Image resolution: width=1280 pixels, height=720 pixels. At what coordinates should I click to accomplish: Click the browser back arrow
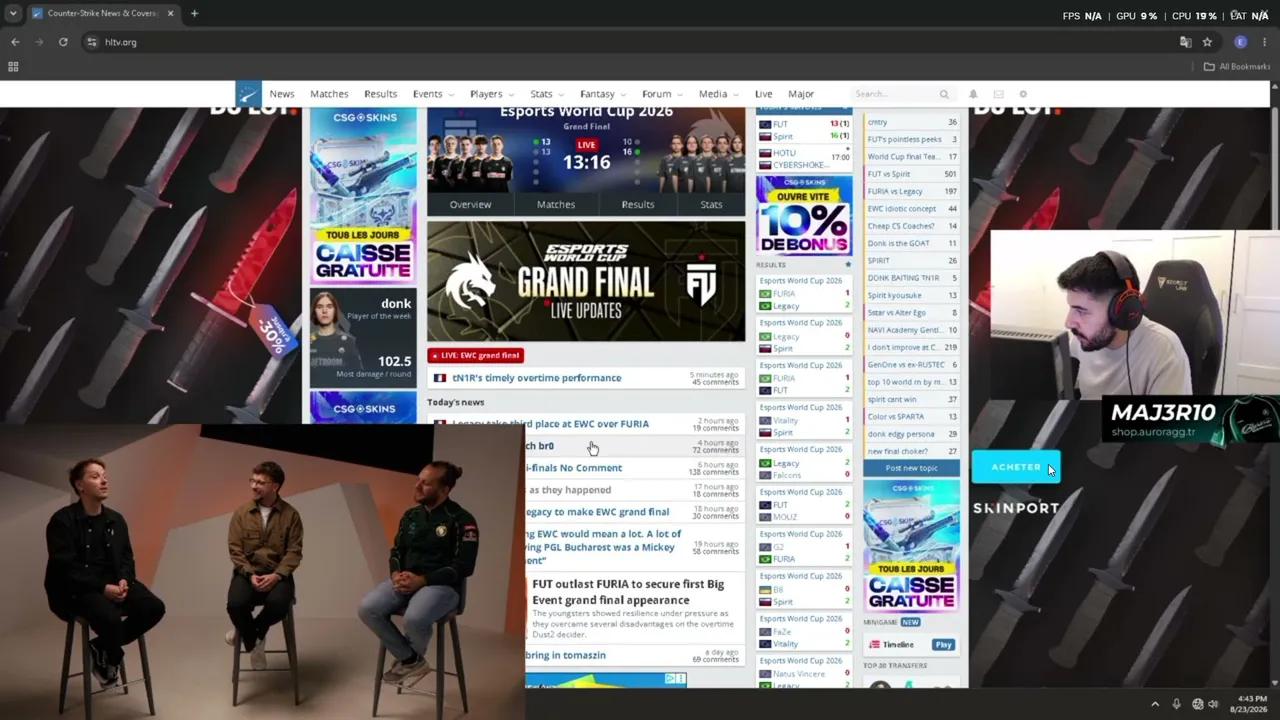click(15, 42)
